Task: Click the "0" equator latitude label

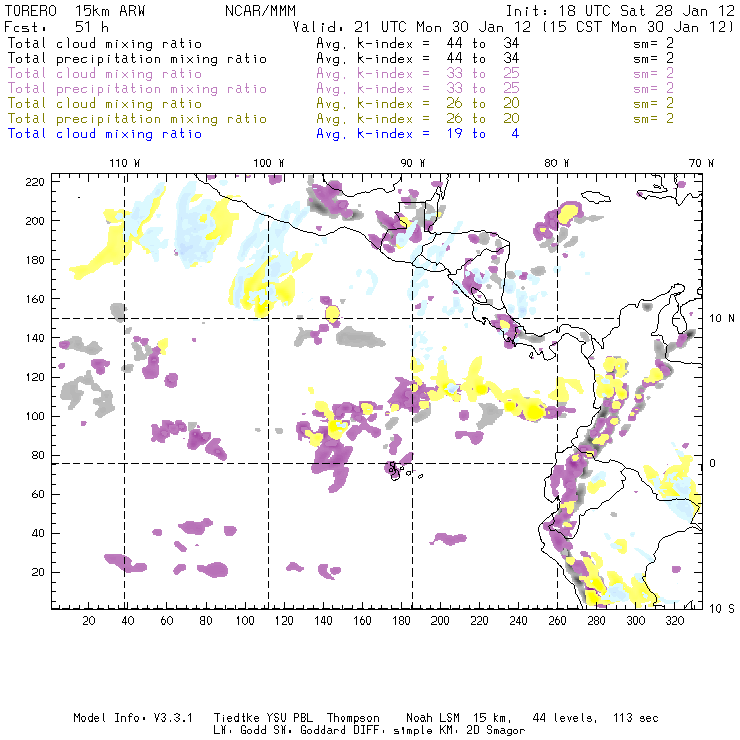Action: 713,463
